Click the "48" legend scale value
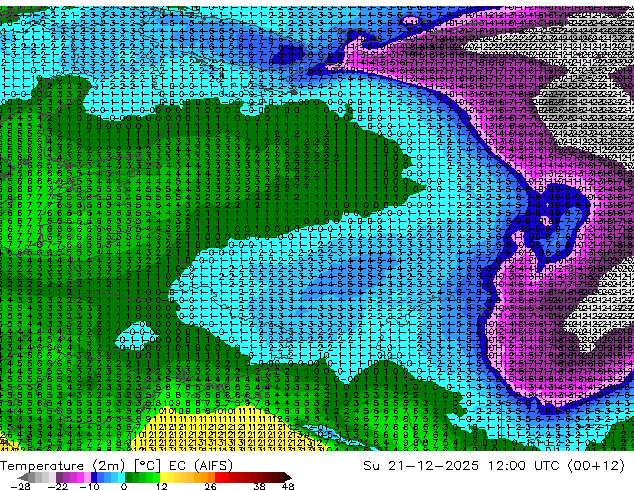The image size is (634, 490). (x=288, y=486)
